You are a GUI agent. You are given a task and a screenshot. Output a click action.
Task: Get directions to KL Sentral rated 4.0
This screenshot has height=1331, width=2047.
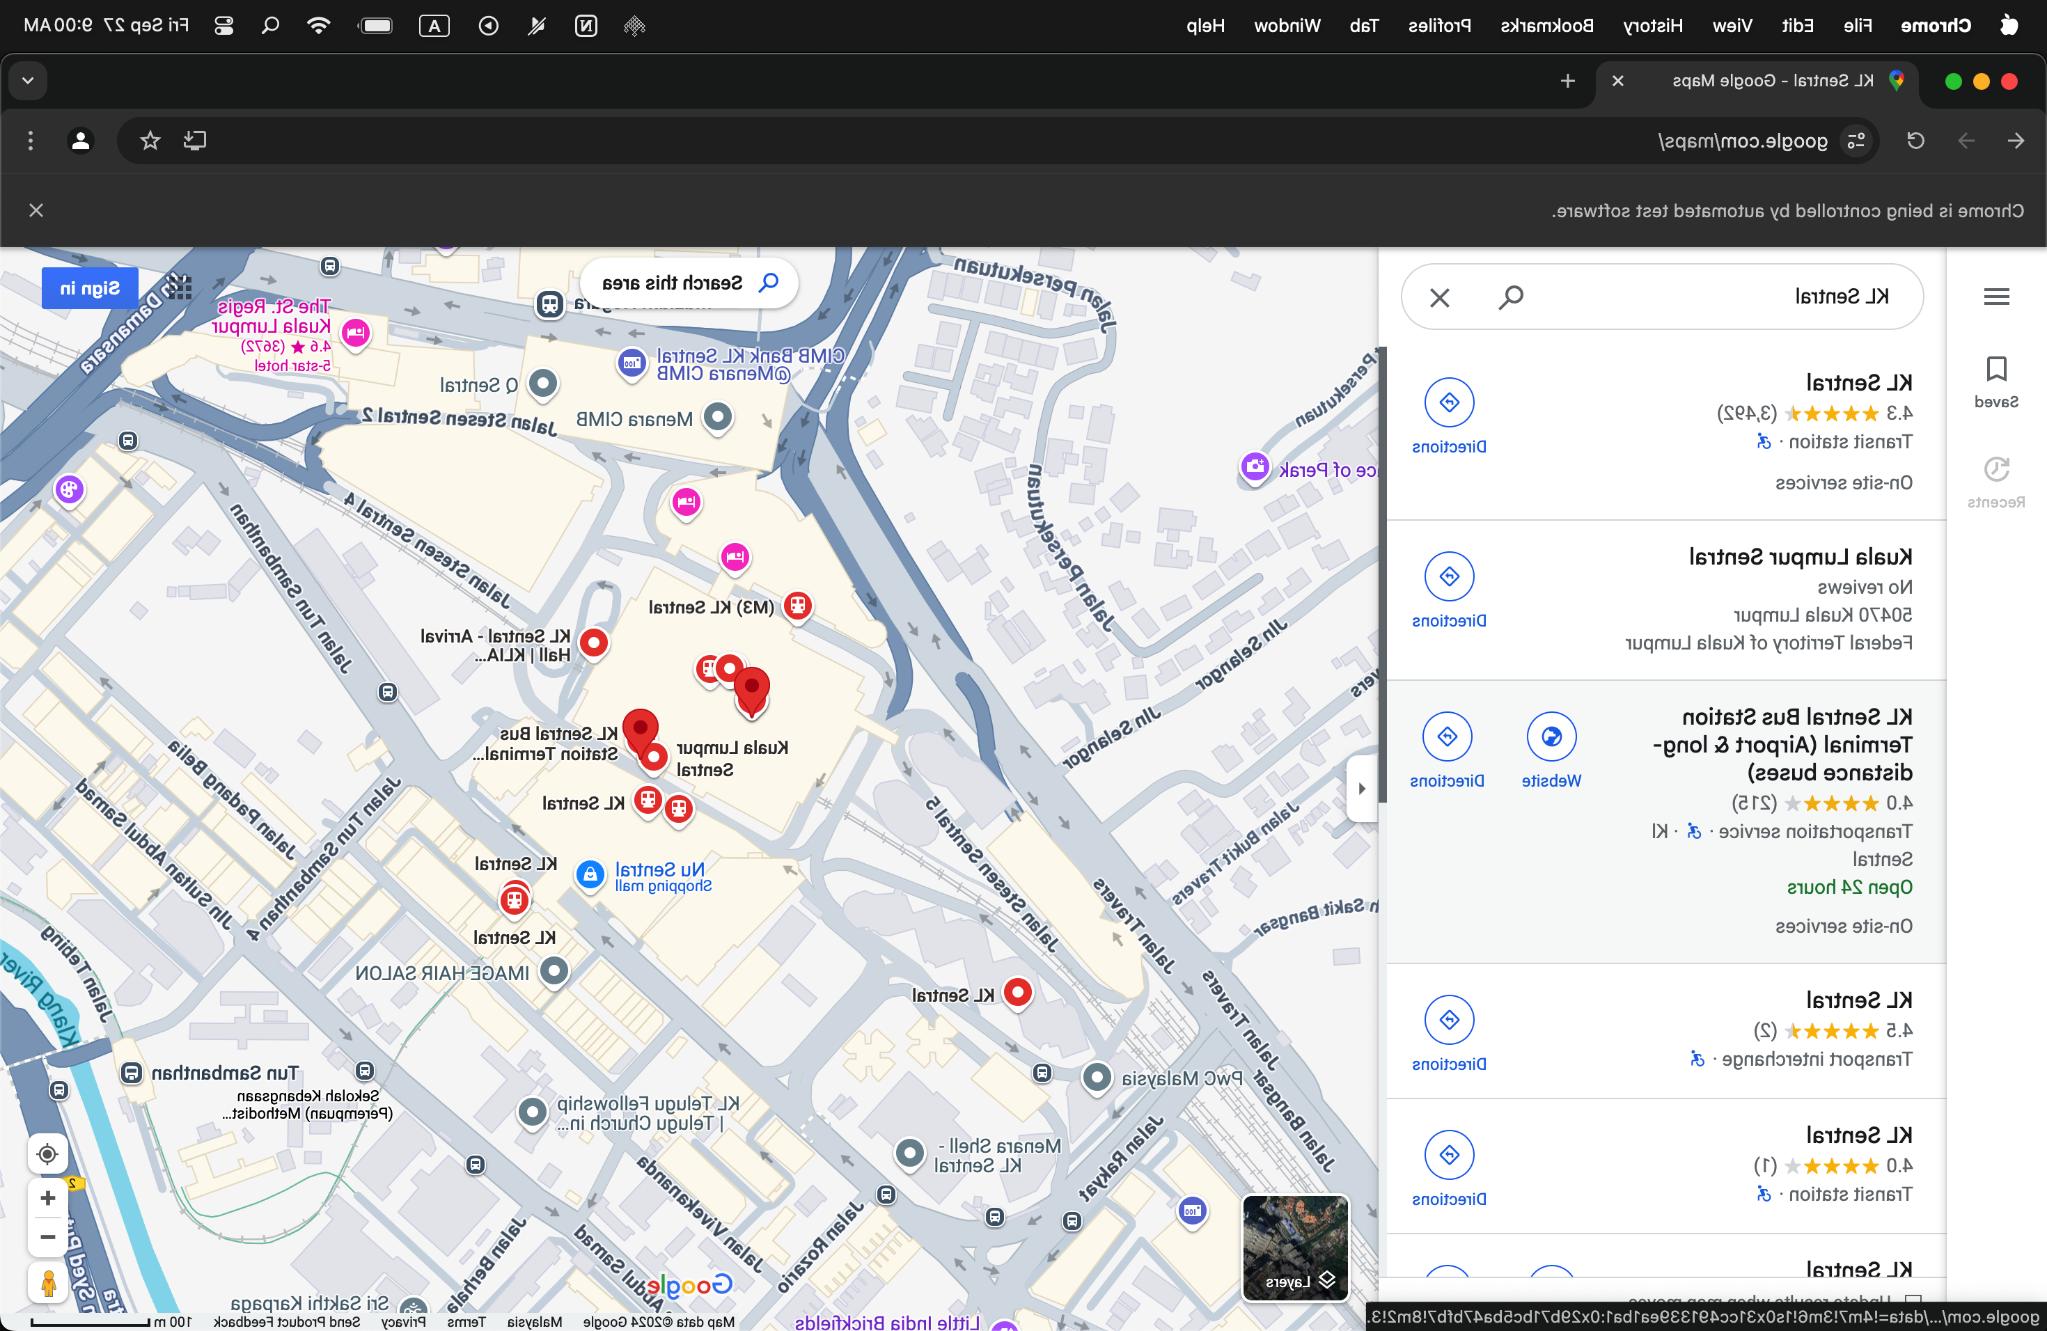pyautogui.click(x=1449, y=1168)
